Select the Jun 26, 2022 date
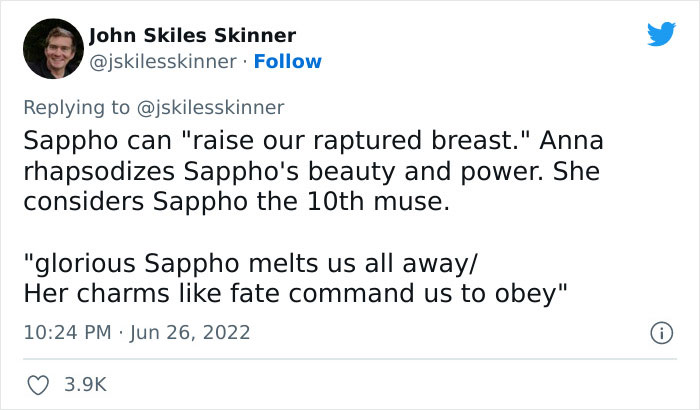 [190, 333]
